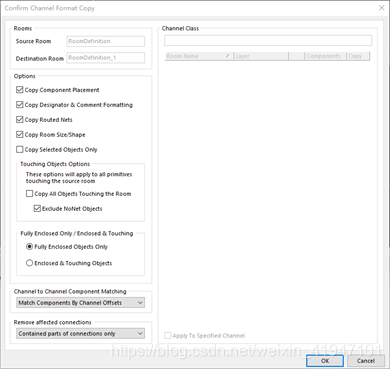The width and height of the screenshot is (390, 369).
Task: Click the Cancel button
Action: pyautogui.click(x=366, y=361)
